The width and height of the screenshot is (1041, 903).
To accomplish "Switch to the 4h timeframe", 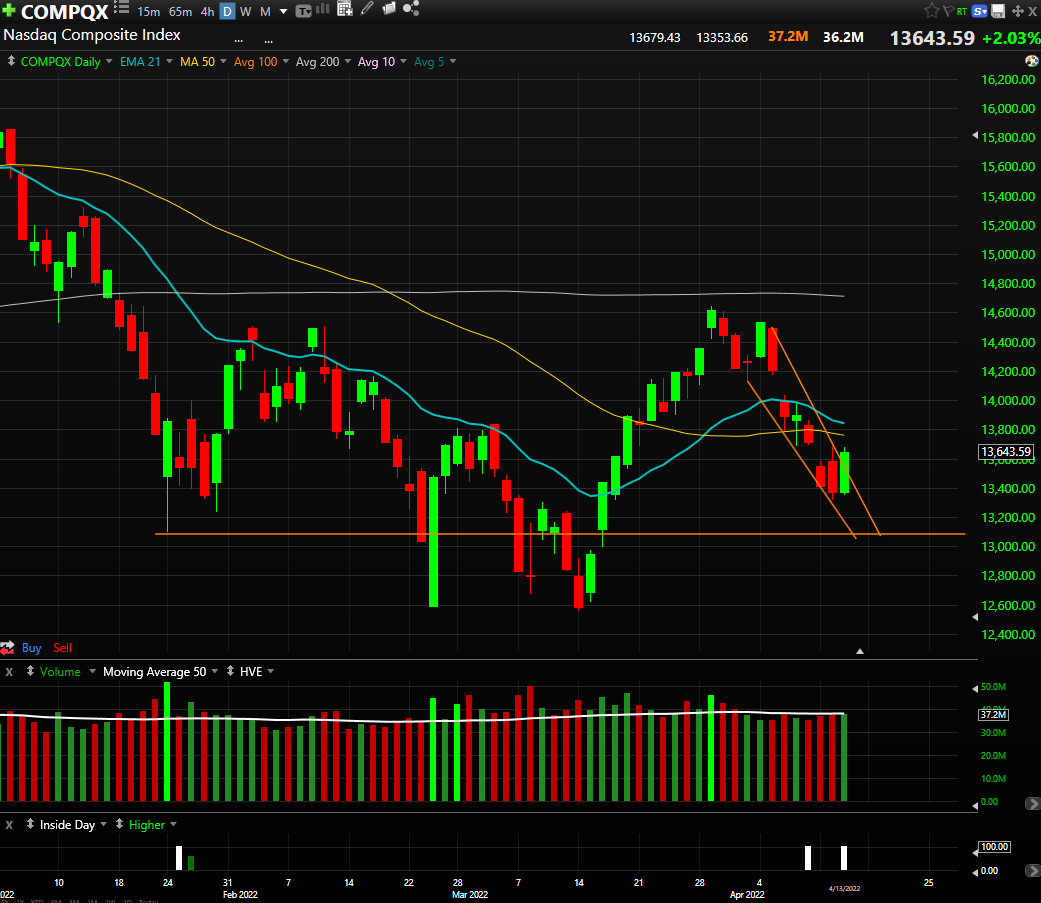I will click(x=208, y=12).
